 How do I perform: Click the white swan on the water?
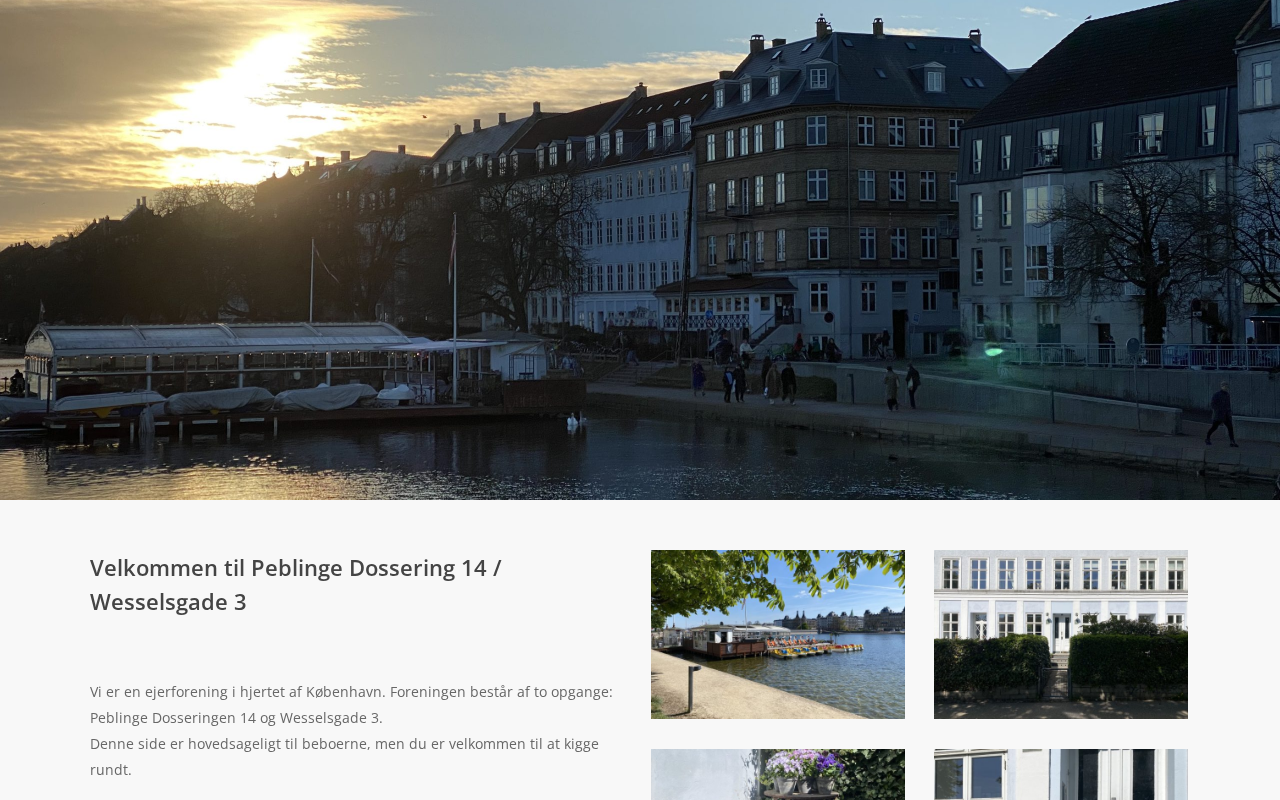[x=573, y=422]
